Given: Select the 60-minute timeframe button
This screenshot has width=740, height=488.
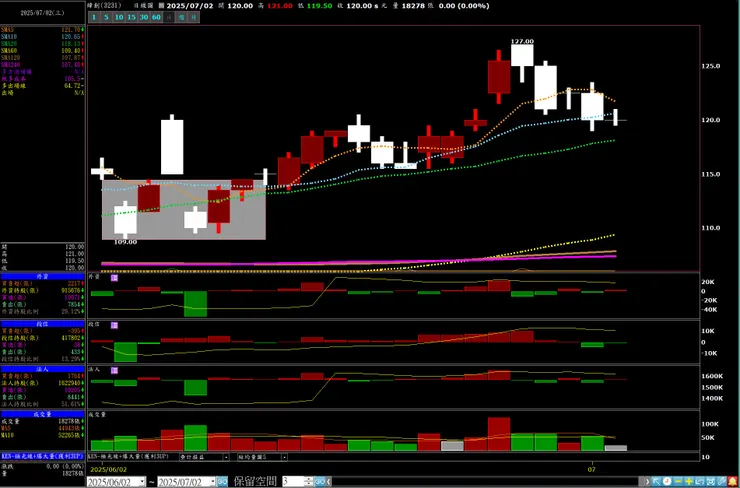Looking at the screenshot, I should click(156, 17).
